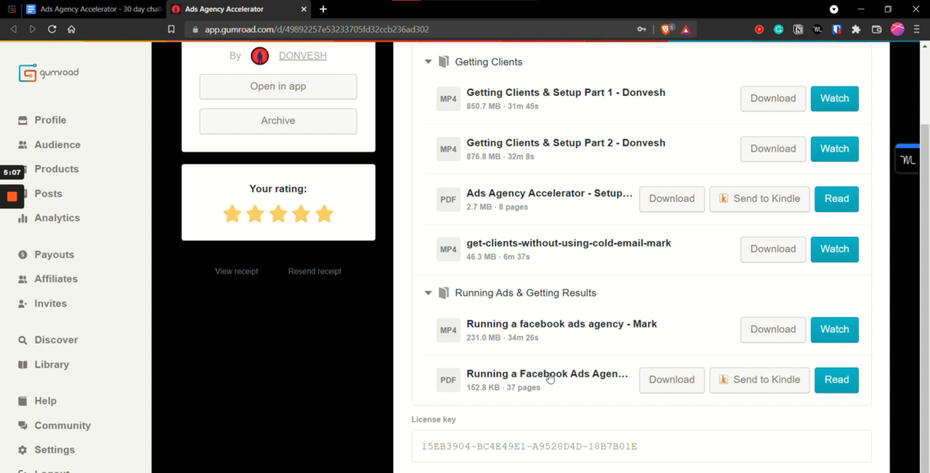
Task: Click the browser reload icon
Action: pos(52,30)
